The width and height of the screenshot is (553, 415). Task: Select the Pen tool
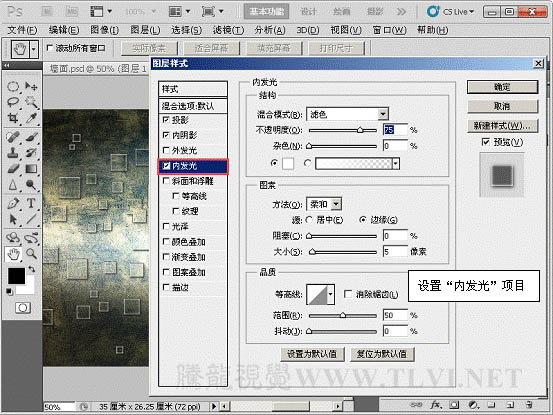13,203
